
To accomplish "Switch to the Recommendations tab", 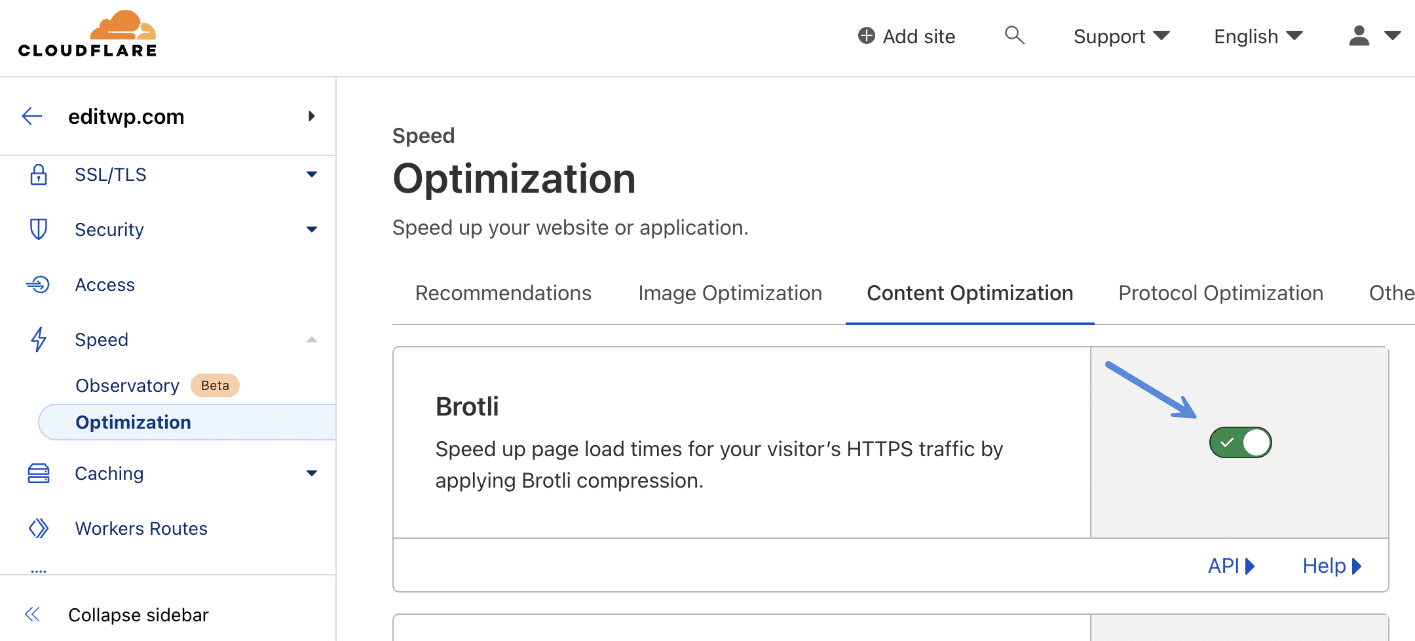I will coord(503,293).
